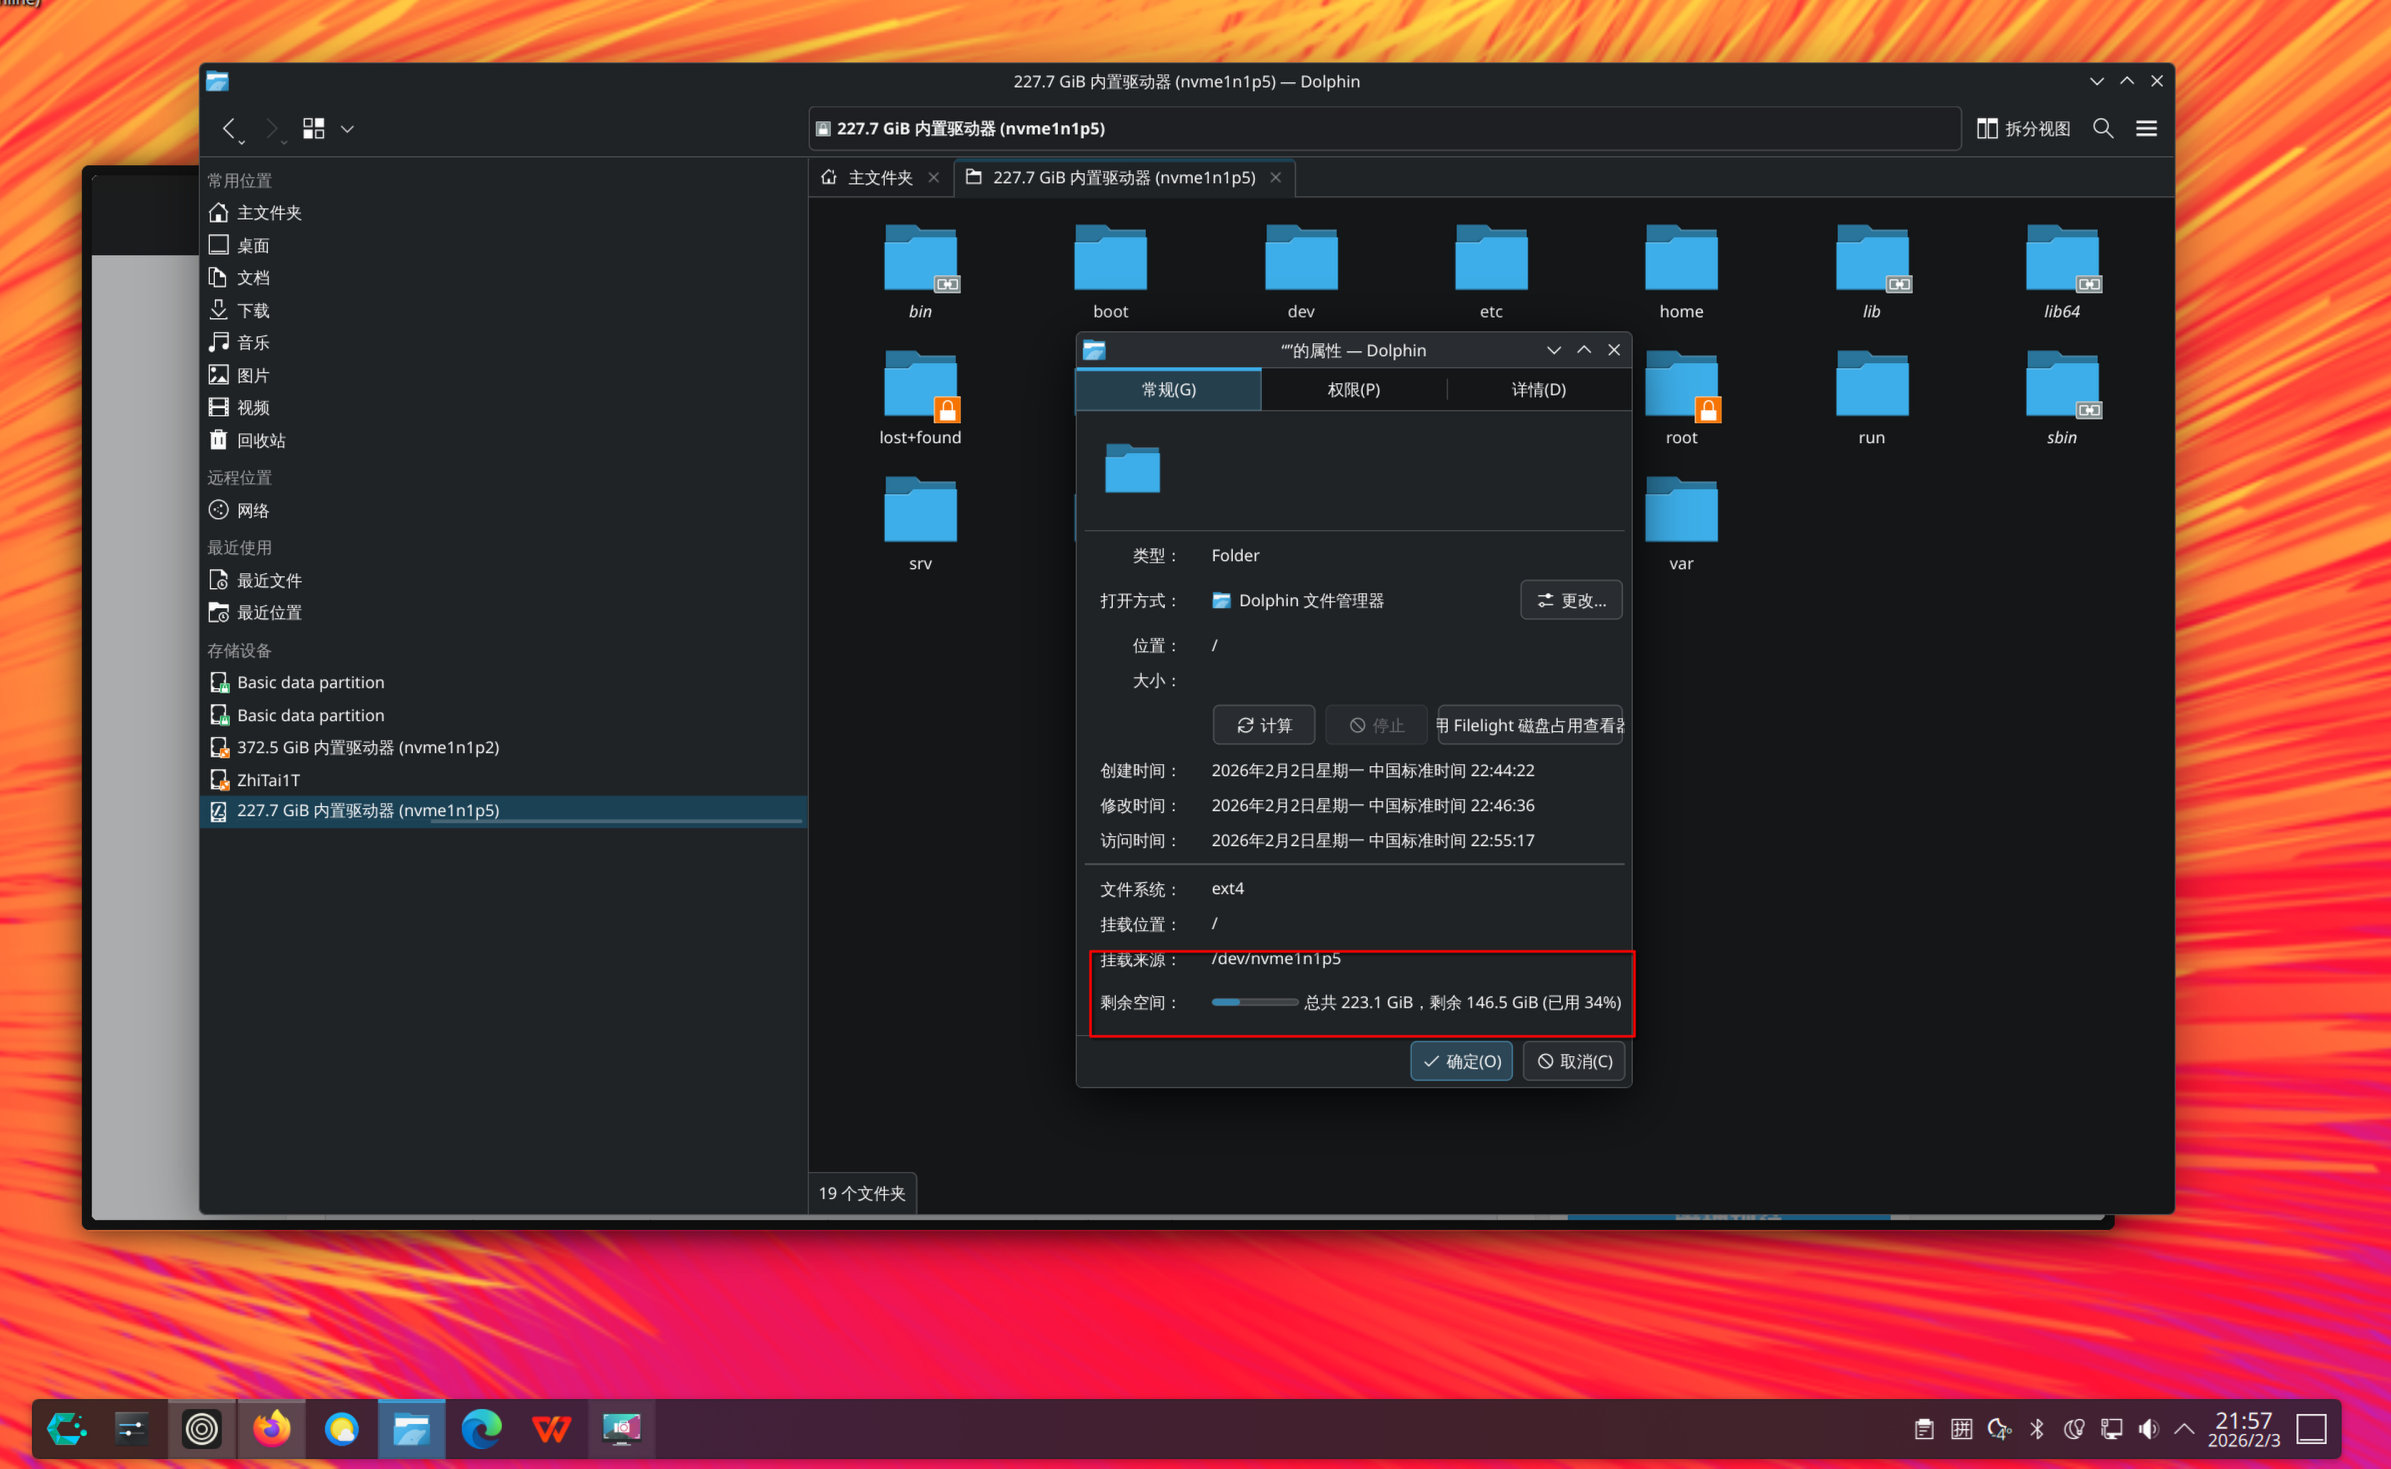Image resolution: width=2391 pixels, height=1469 pixels.
Task: Click the back navigation arrow
Action: pos(228,128)
